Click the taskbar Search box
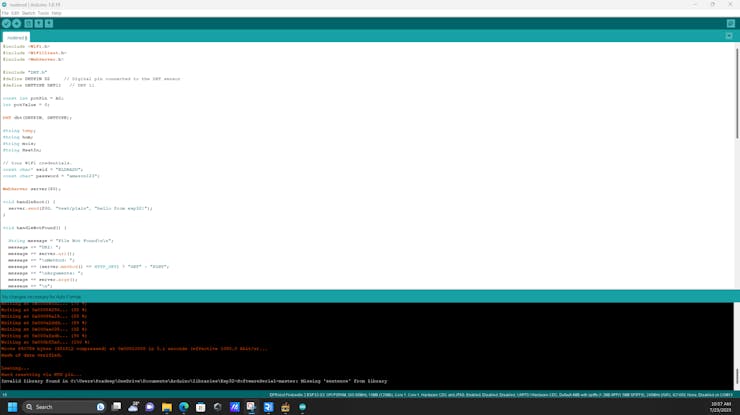Viewport: 740px width, 415px height. 65,407
